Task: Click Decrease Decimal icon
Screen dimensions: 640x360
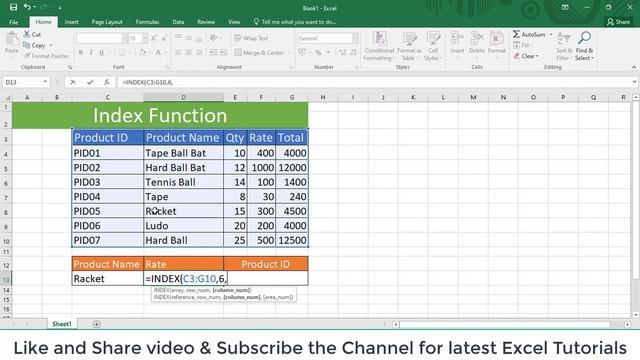Action: 353,52
